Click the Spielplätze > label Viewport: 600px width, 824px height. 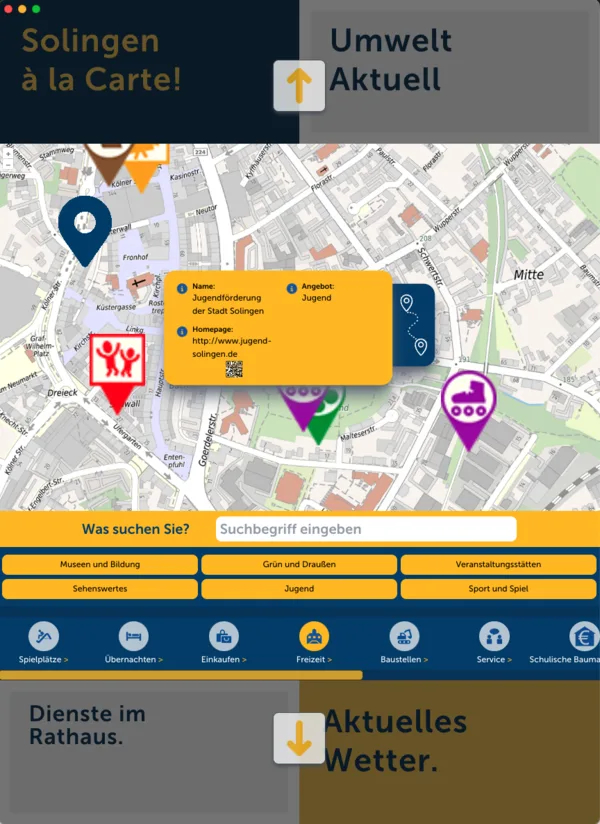pos(44,660)
